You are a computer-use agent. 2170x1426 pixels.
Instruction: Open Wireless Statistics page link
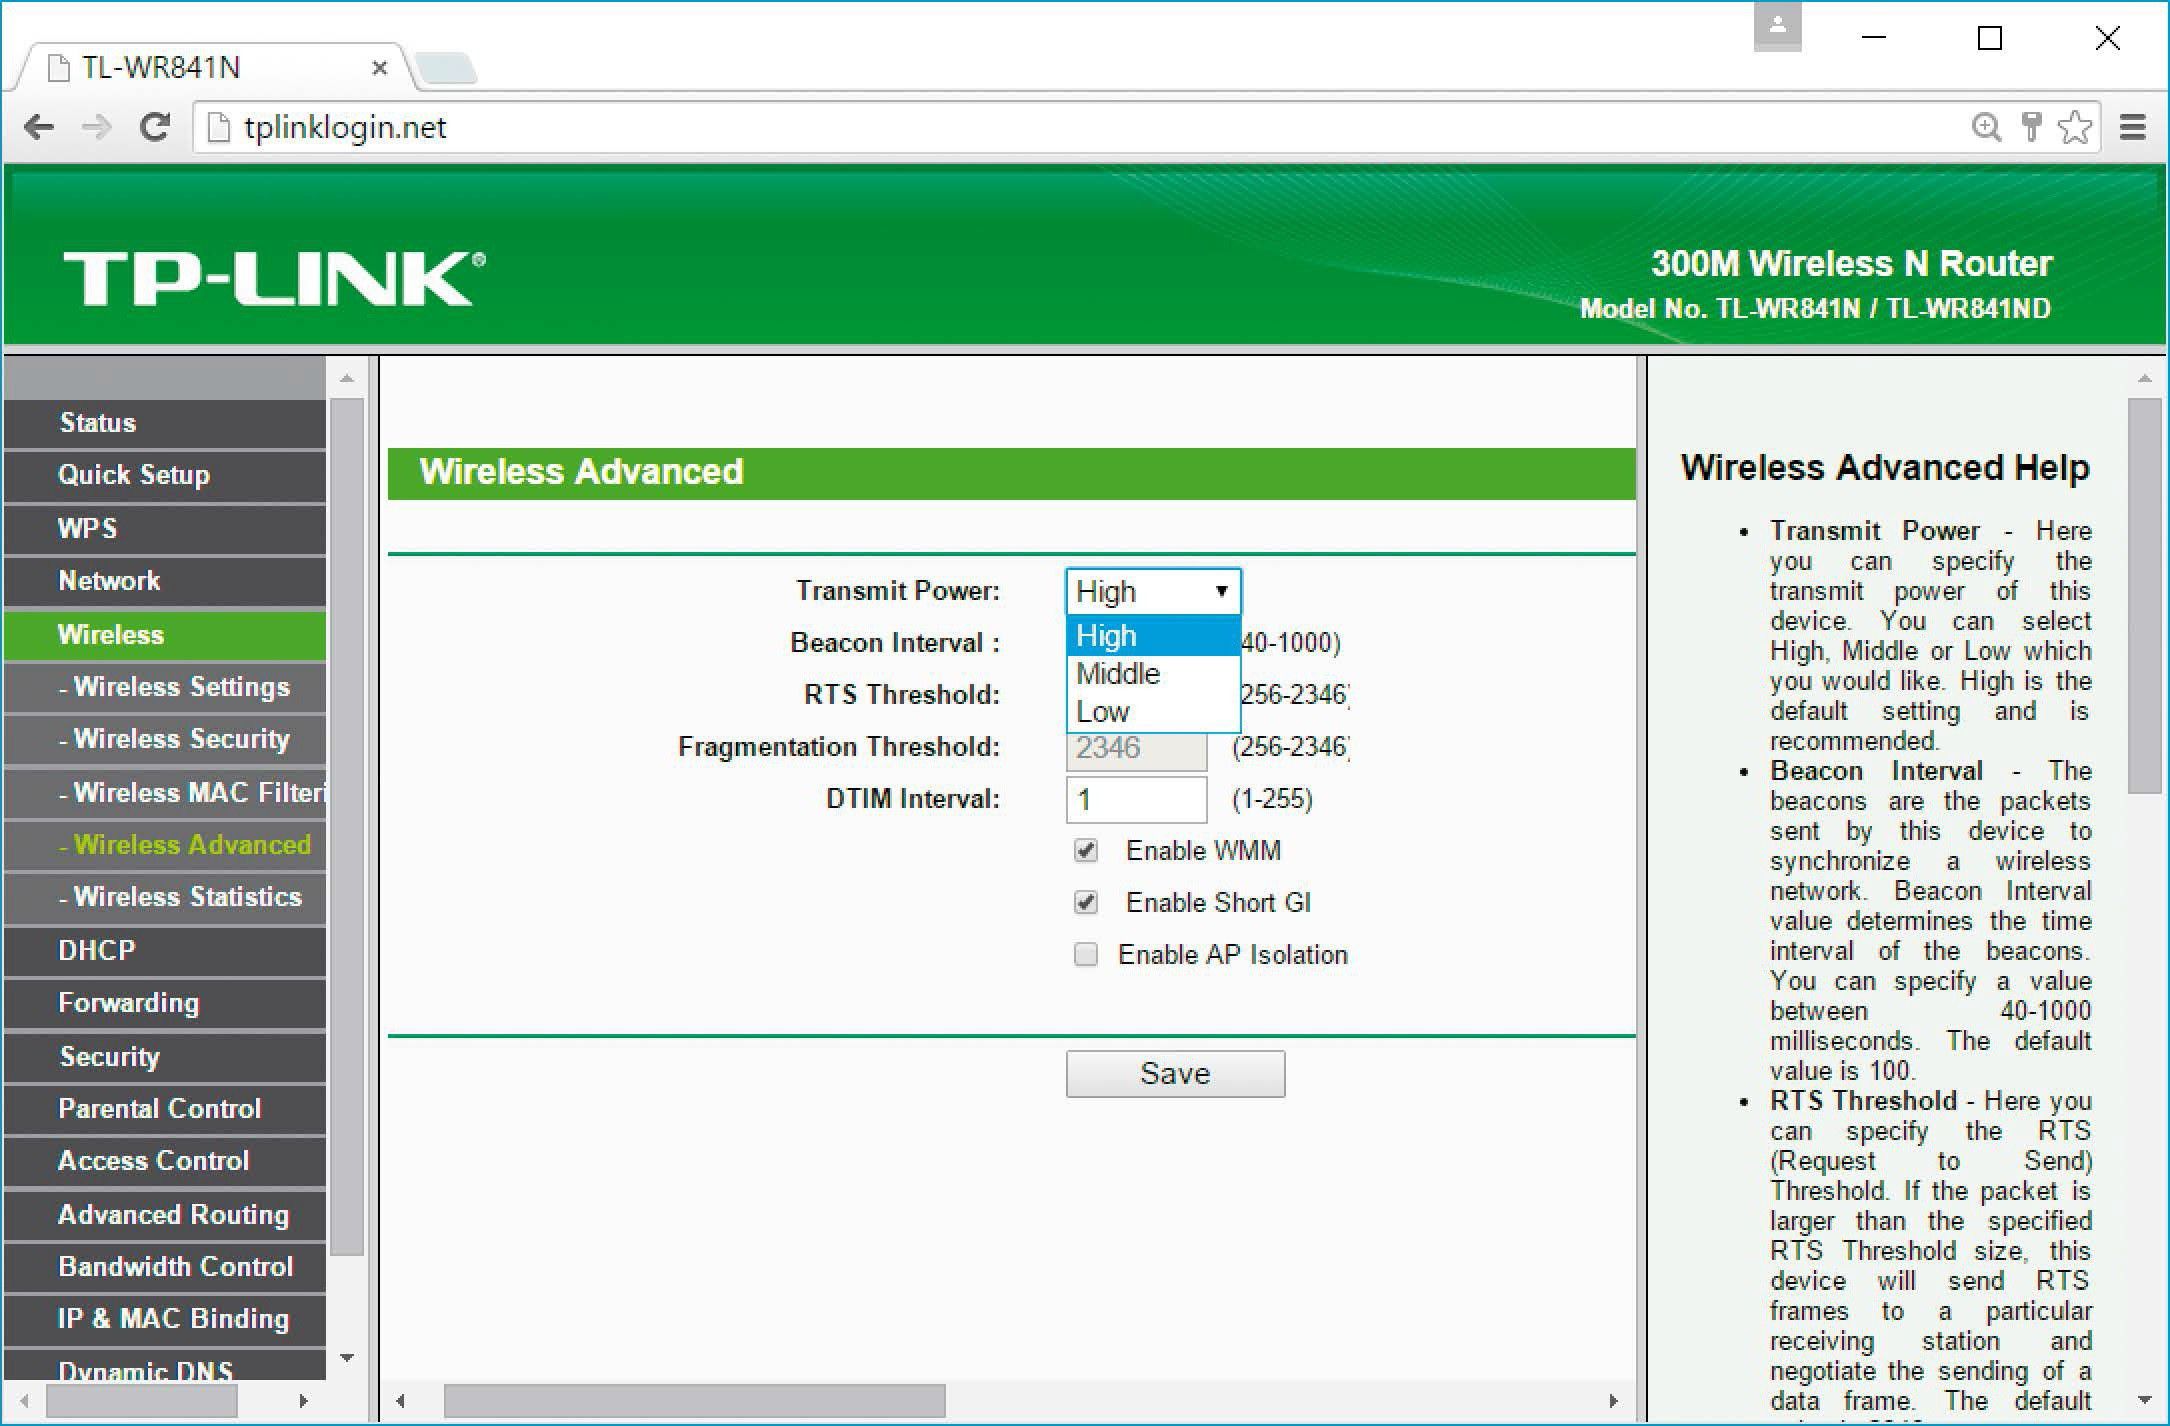(x=187, y=897)
